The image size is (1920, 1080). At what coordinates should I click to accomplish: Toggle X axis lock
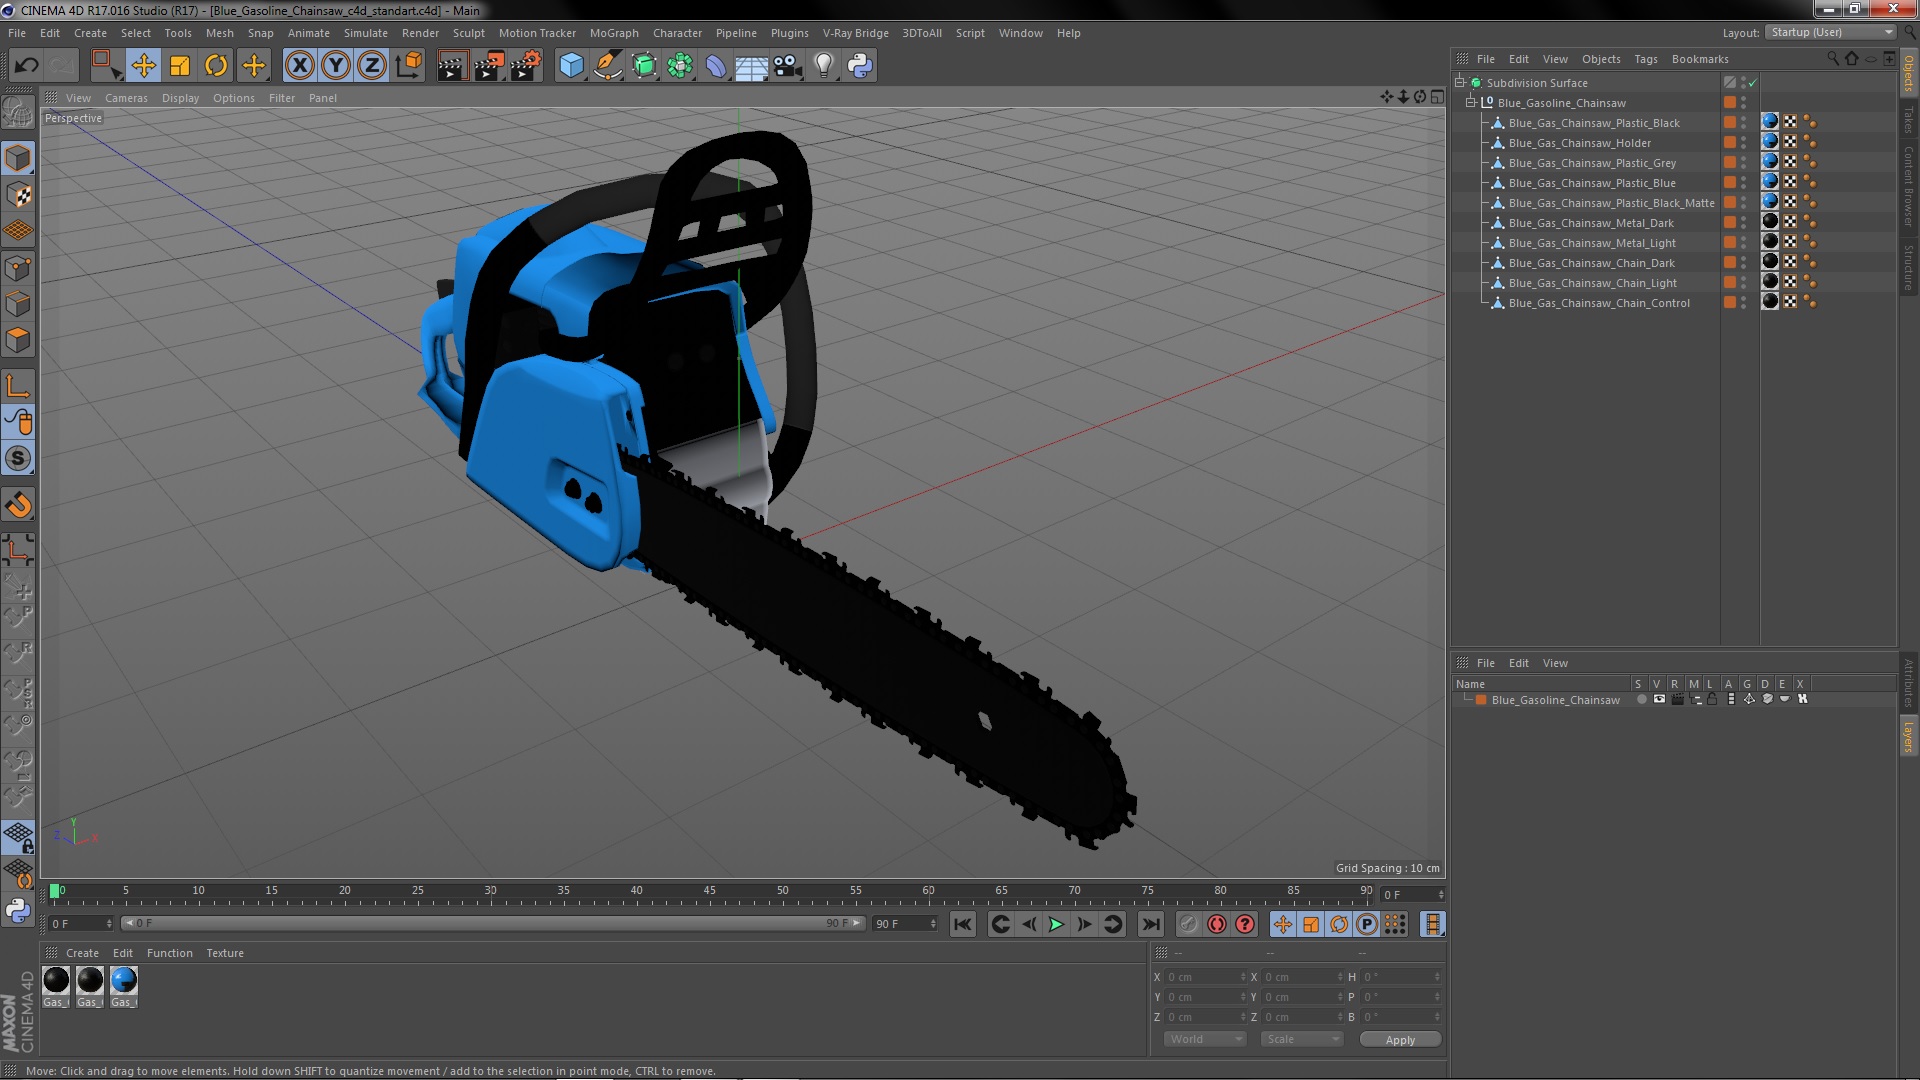299,66
